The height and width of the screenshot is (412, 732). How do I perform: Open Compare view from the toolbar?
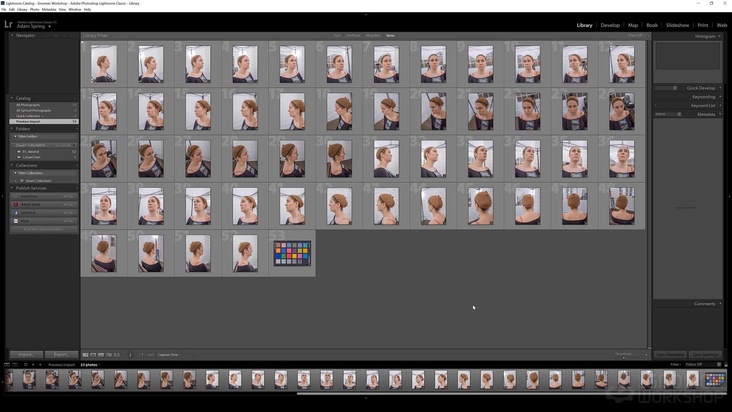[x=101, y=355]
